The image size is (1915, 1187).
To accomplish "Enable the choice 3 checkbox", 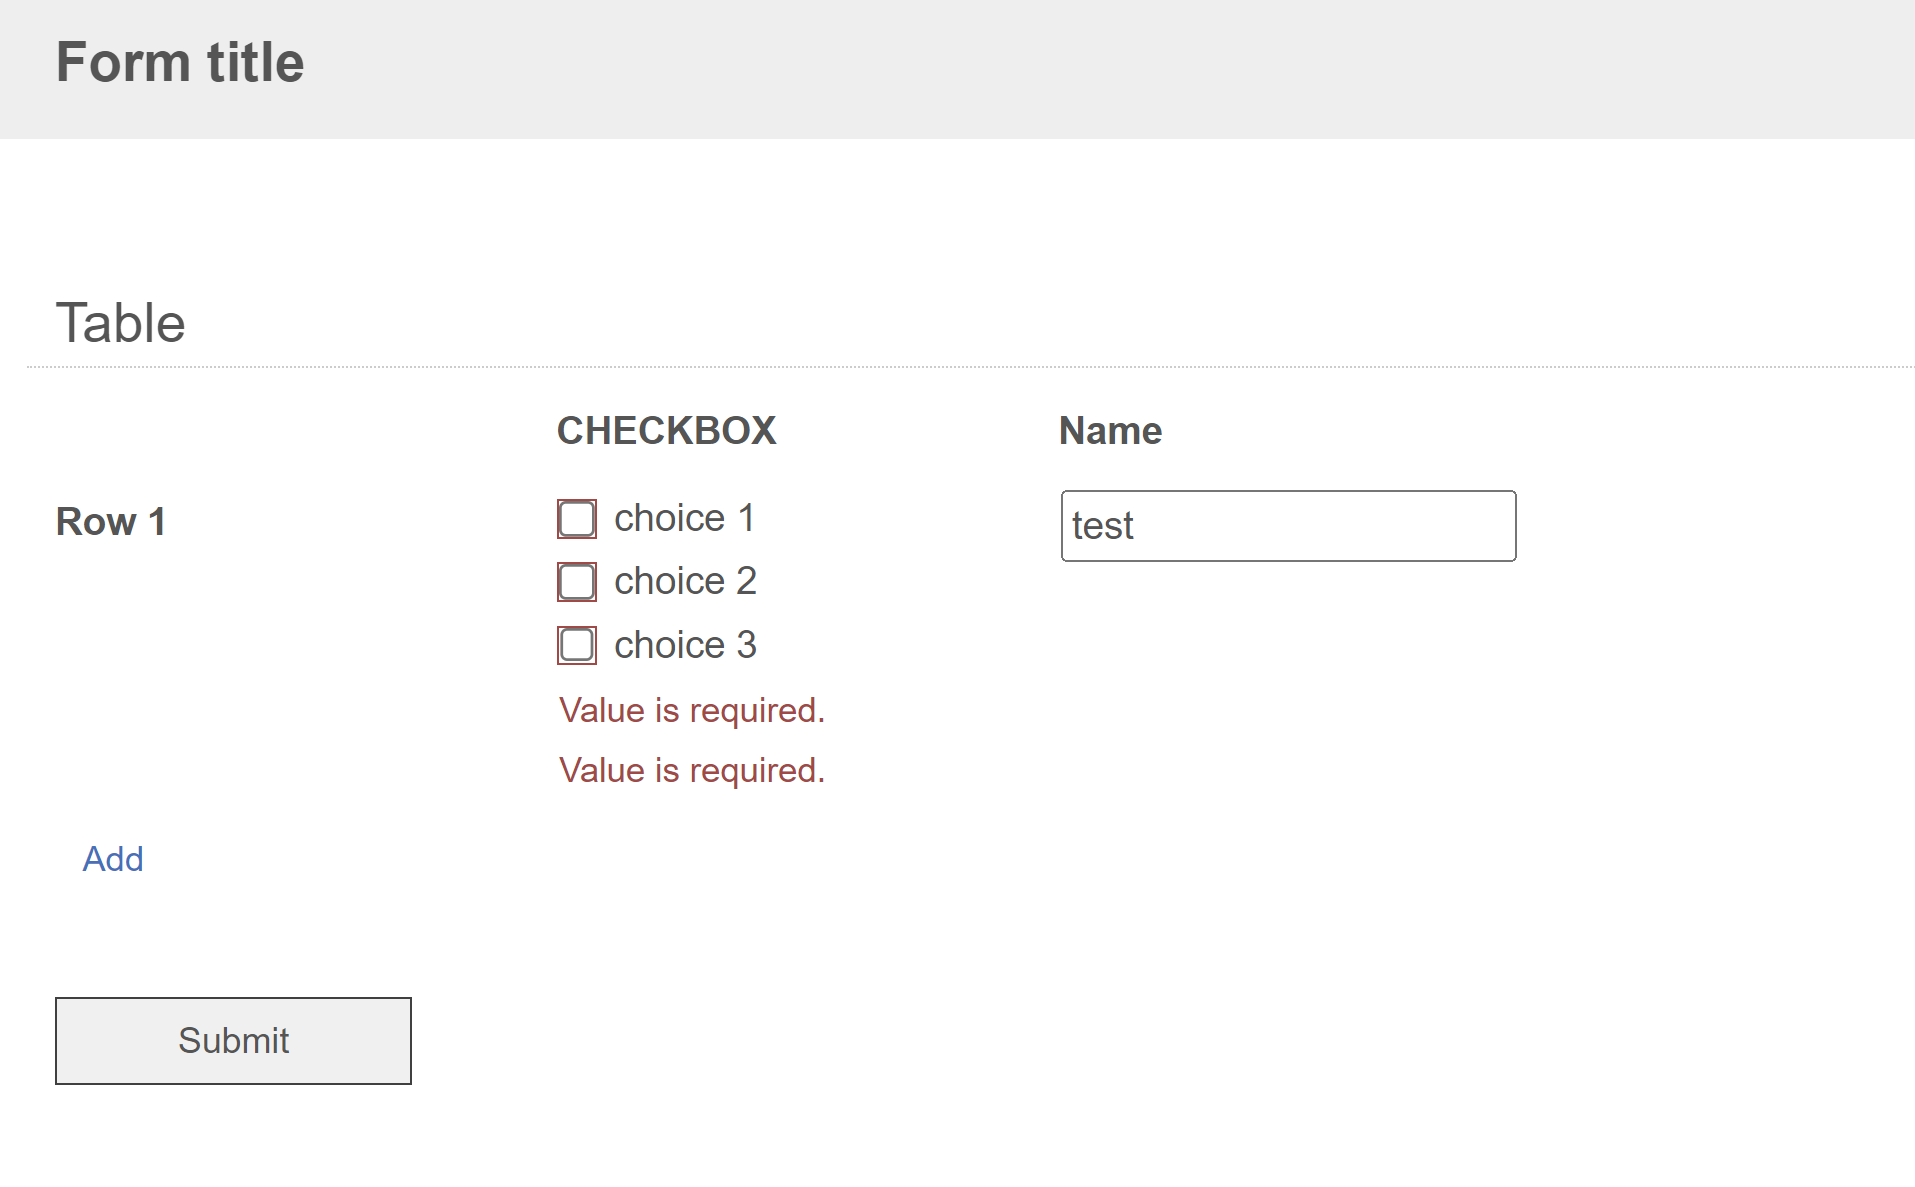I will (x=577, y=645).
